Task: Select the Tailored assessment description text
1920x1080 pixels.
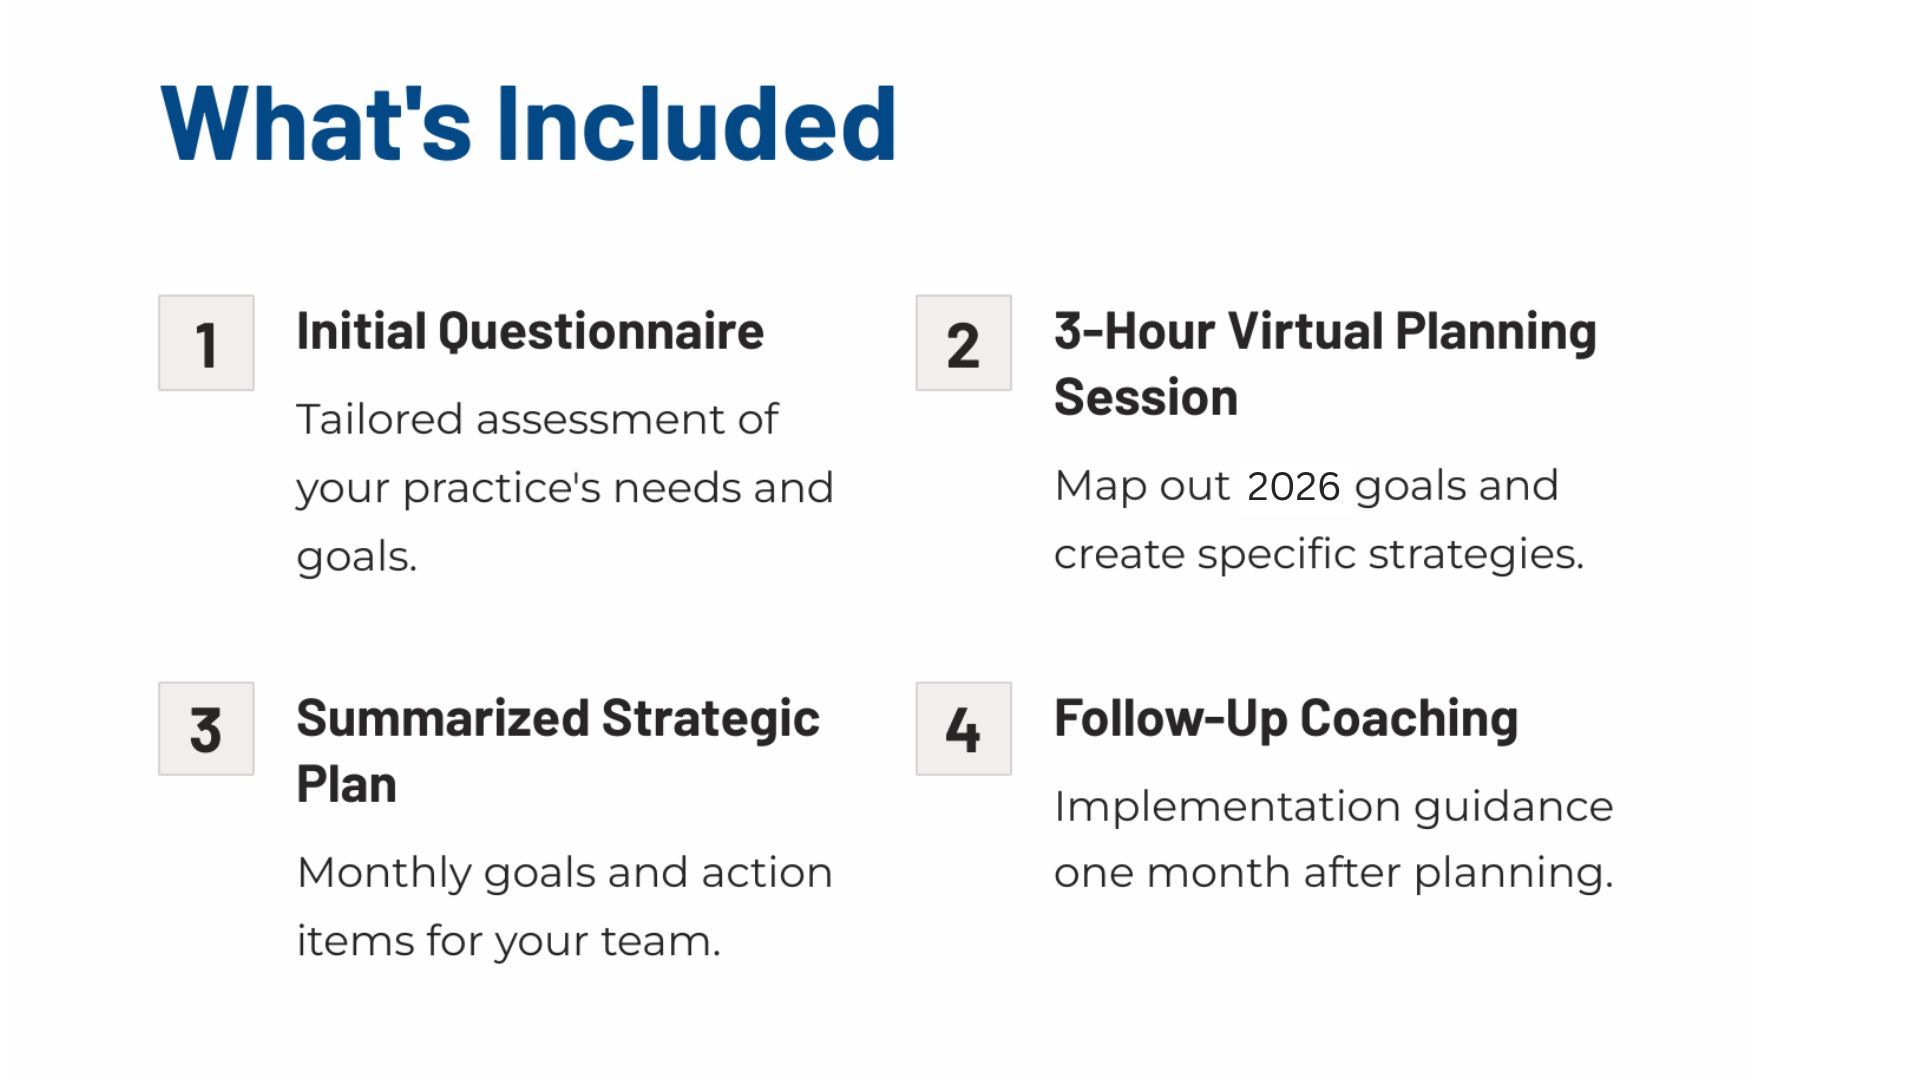Action: coord(565,488)
